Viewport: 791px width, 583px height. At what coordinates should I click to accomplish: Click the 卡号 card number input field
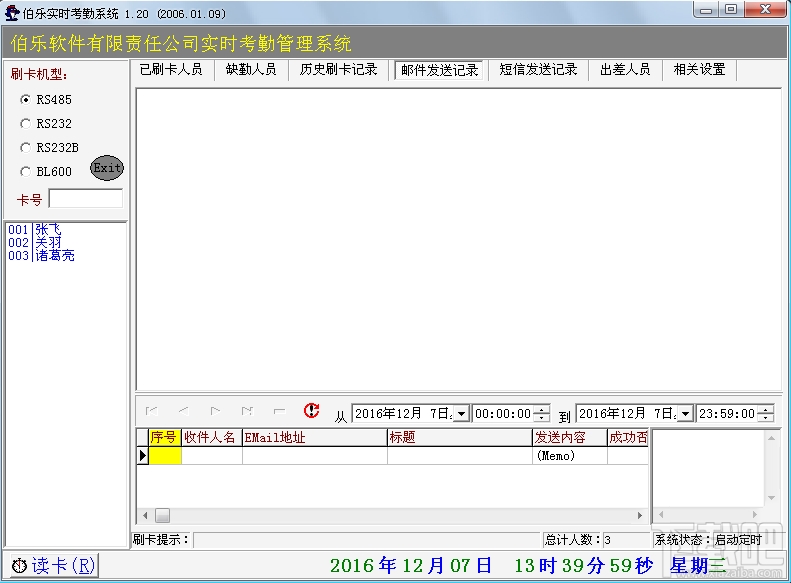[x=86, y=198]
